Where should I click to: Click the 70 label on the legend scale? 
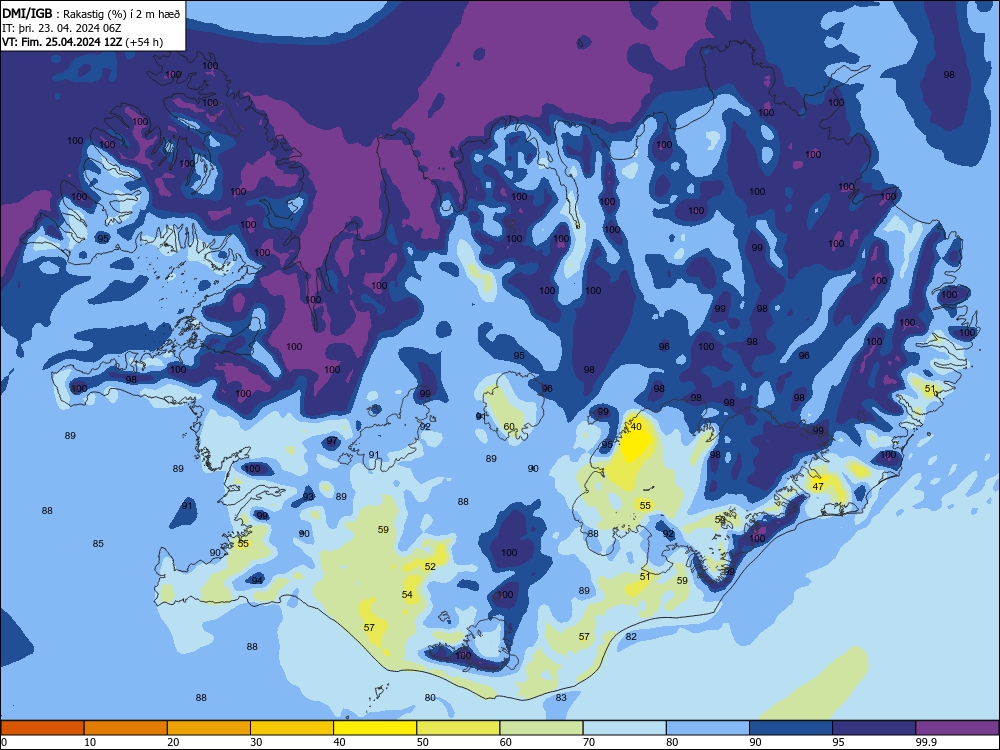coord(589,742)
